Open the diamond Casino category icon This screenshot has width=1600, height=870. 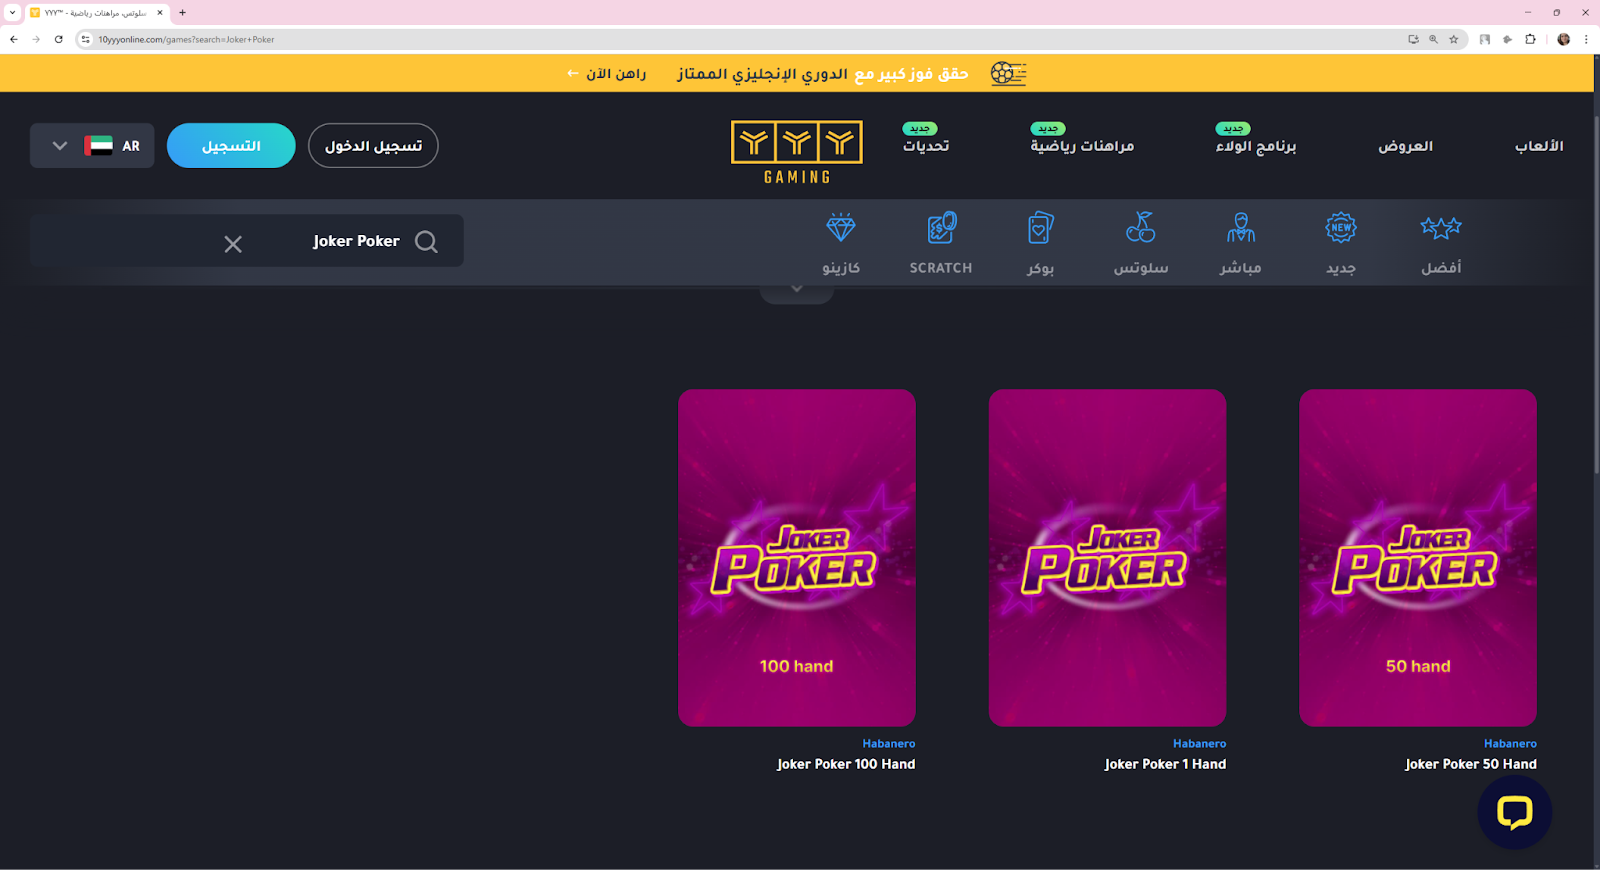(x=841, y=228)
